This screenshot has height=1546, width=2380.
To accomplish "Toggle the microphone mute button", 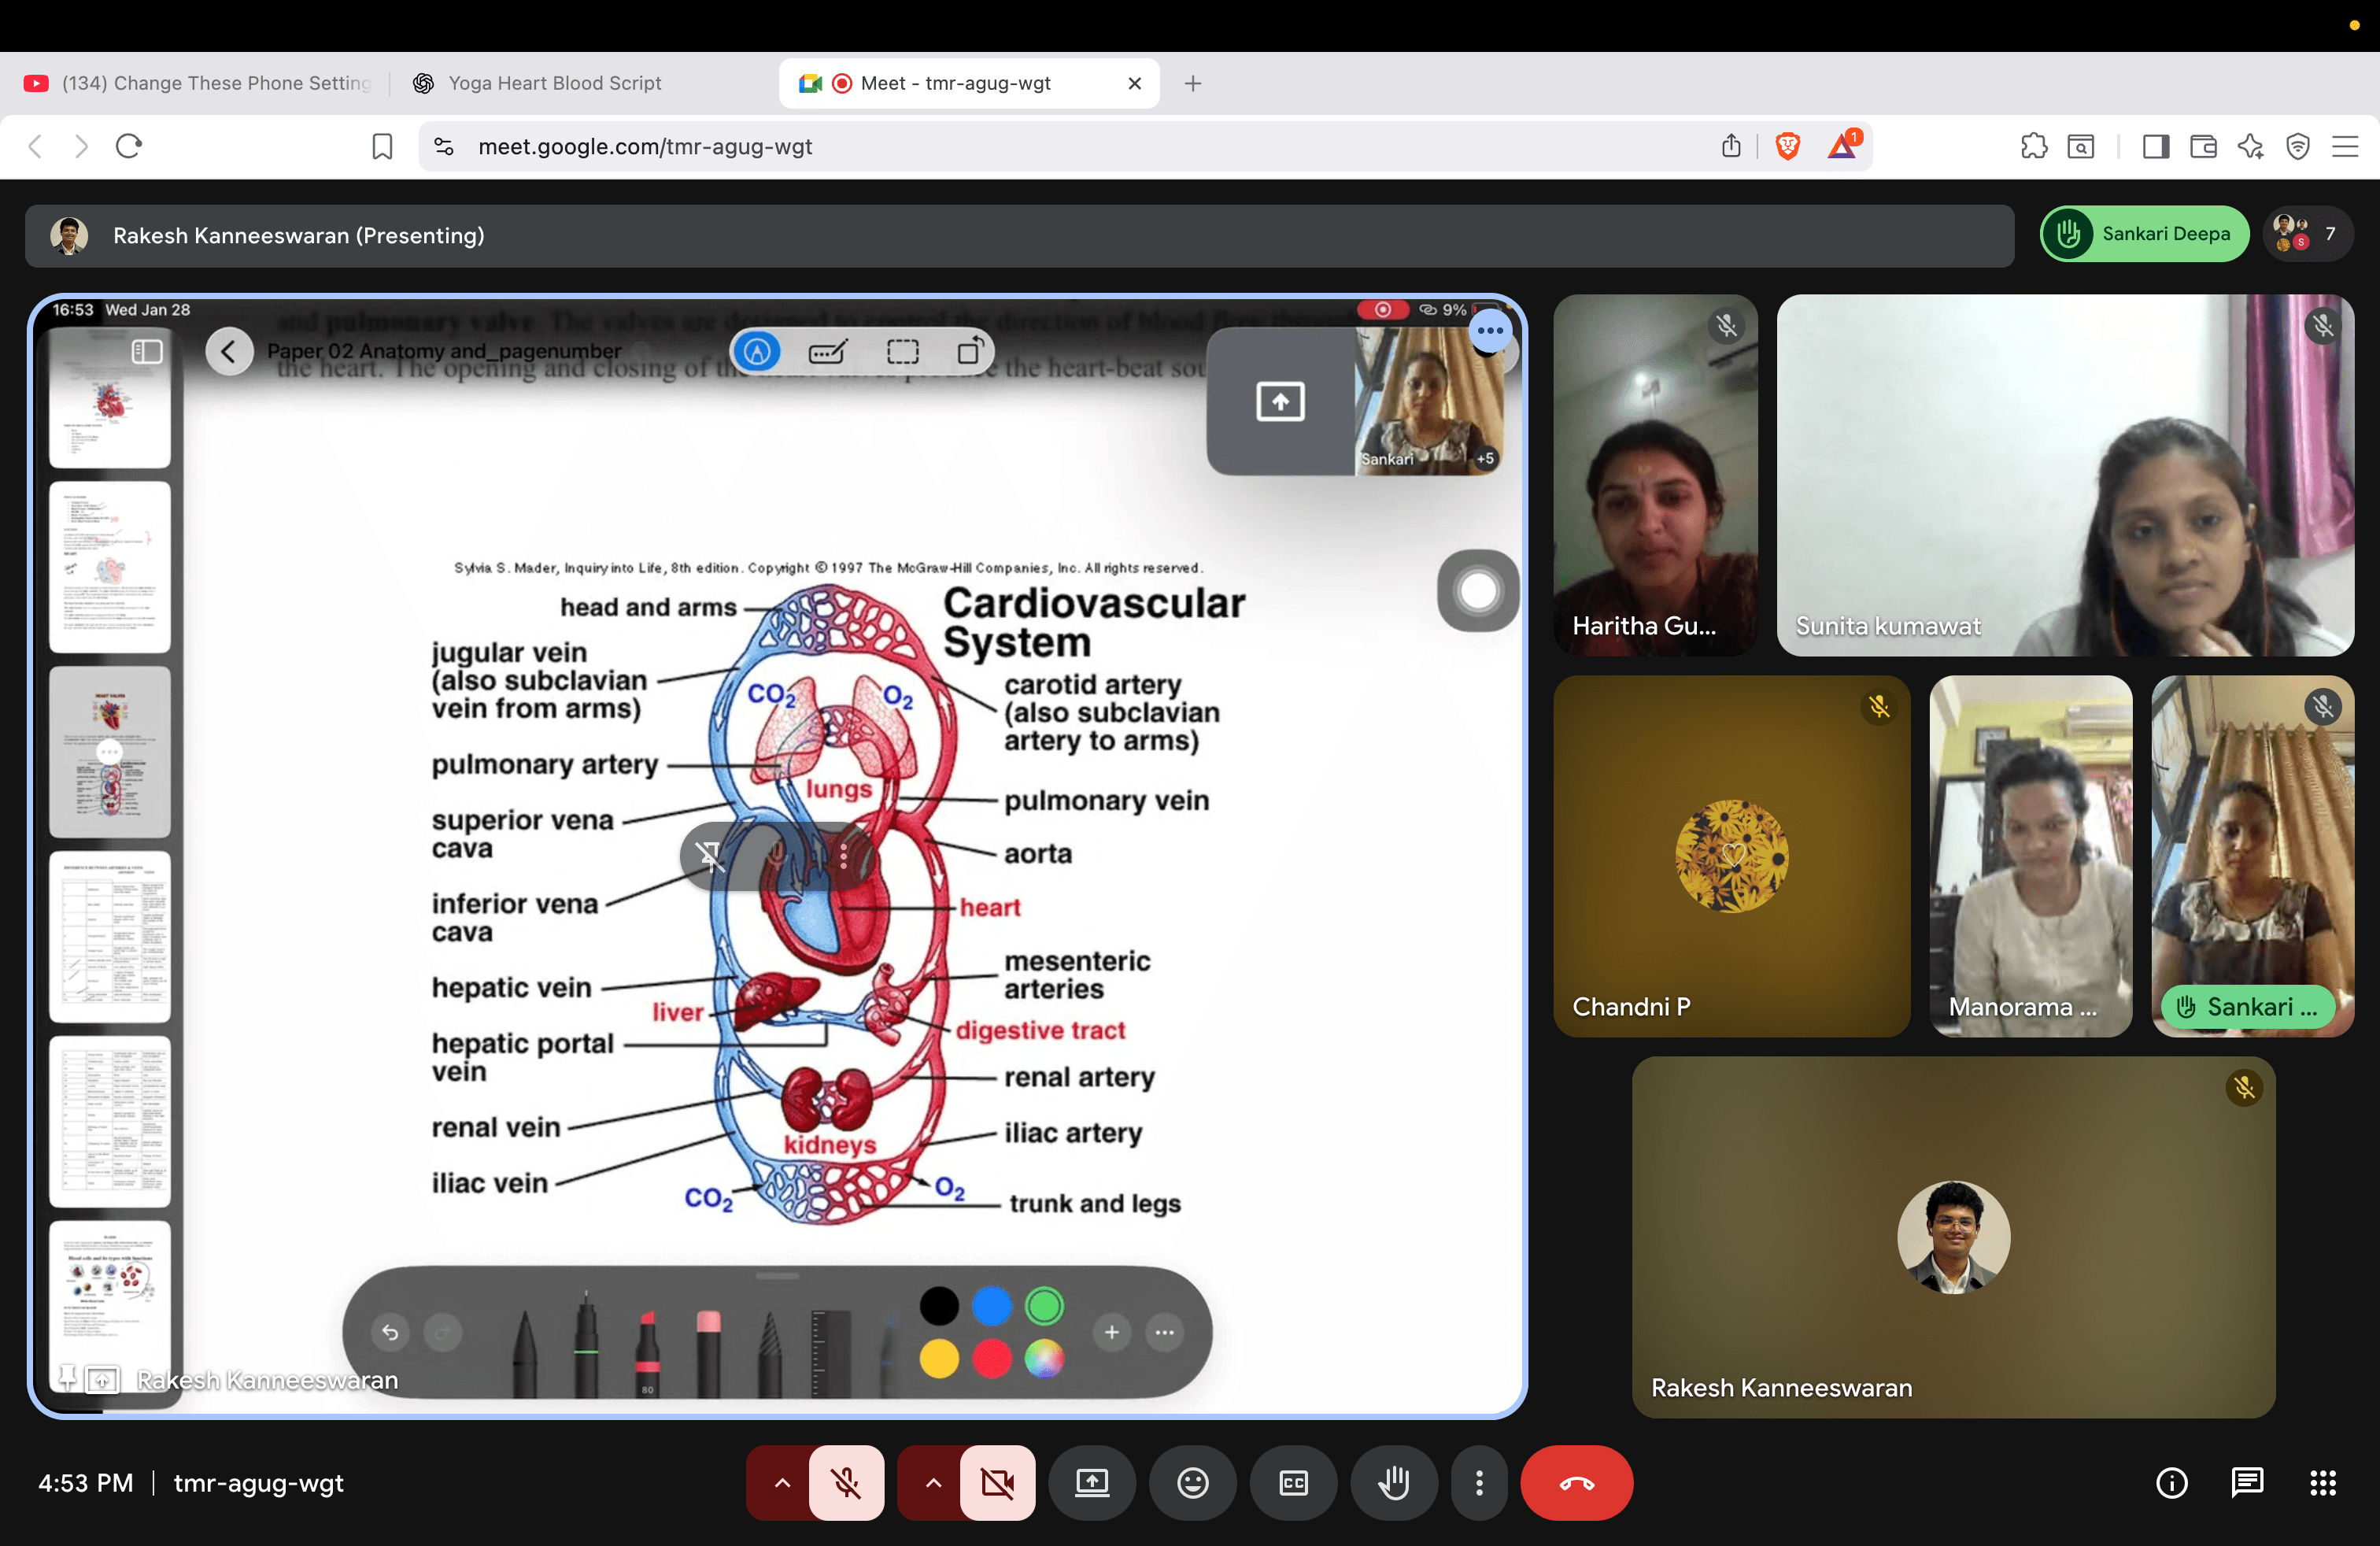I will (846, 1483).
